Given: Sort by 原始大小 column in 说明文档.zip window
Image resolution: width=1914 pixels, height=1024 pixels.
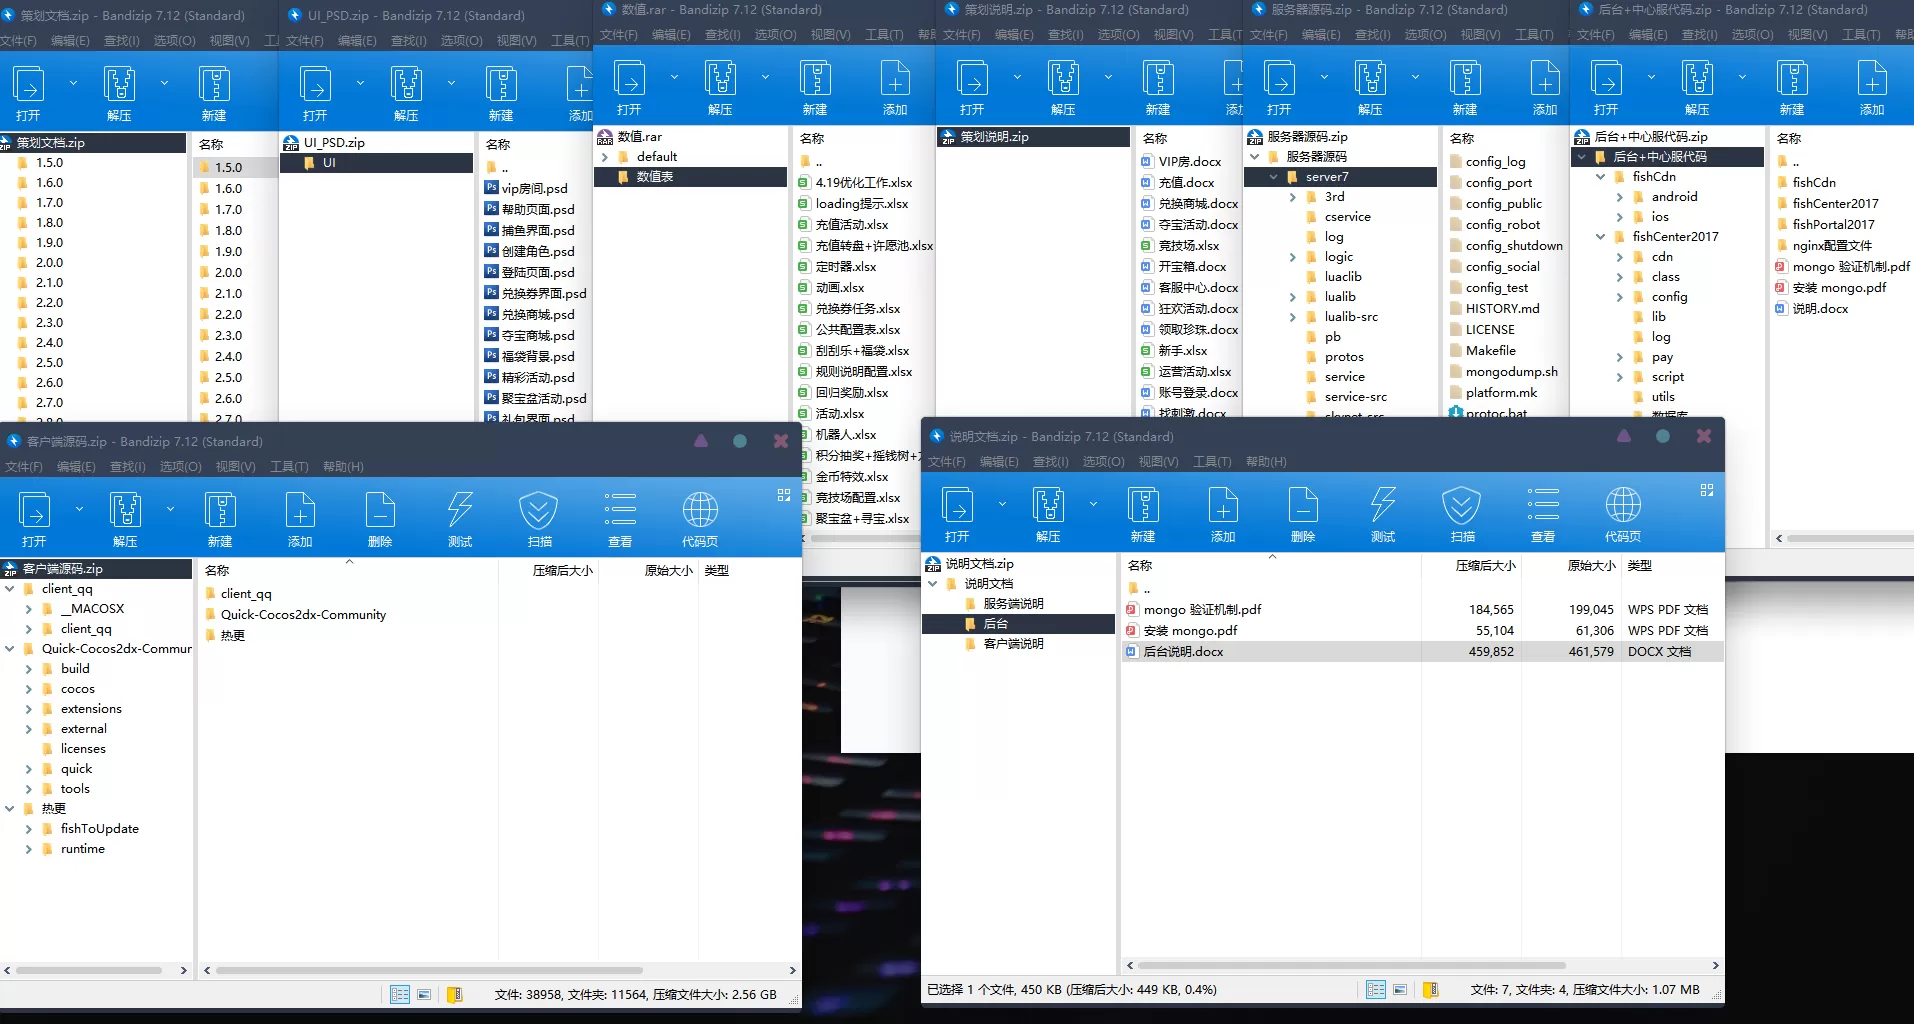Looking at the screenshot, I should point(1590,566).
